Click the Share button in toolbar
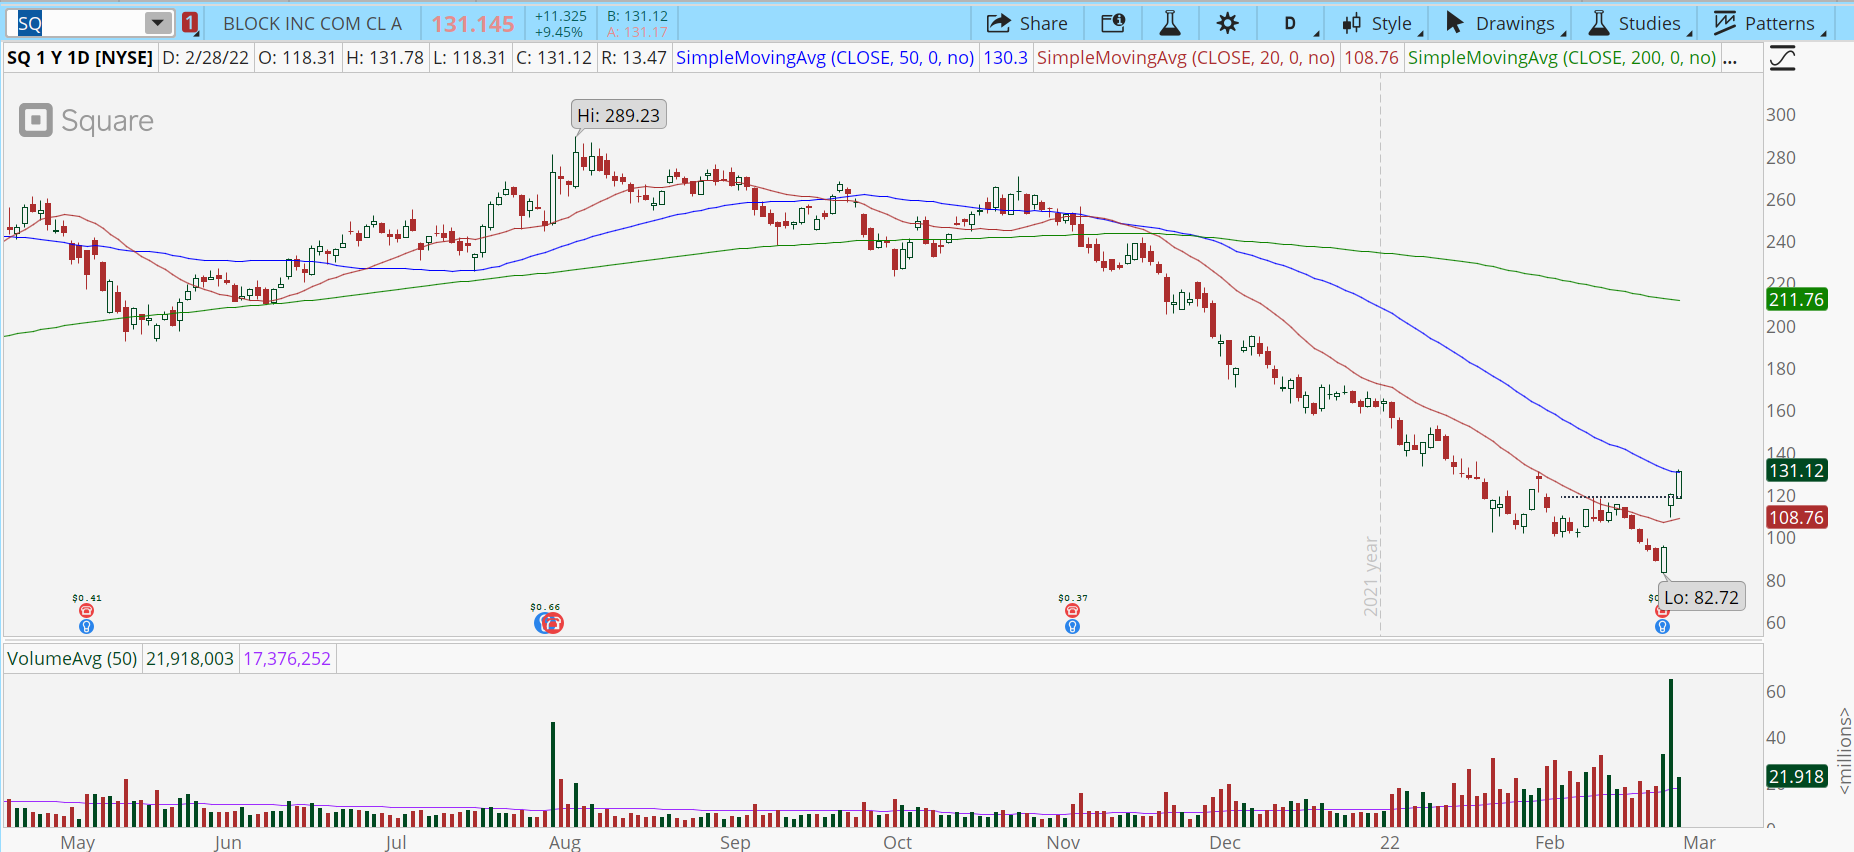The height and width of the screenshot is (852, 1854). (1027, 23)
